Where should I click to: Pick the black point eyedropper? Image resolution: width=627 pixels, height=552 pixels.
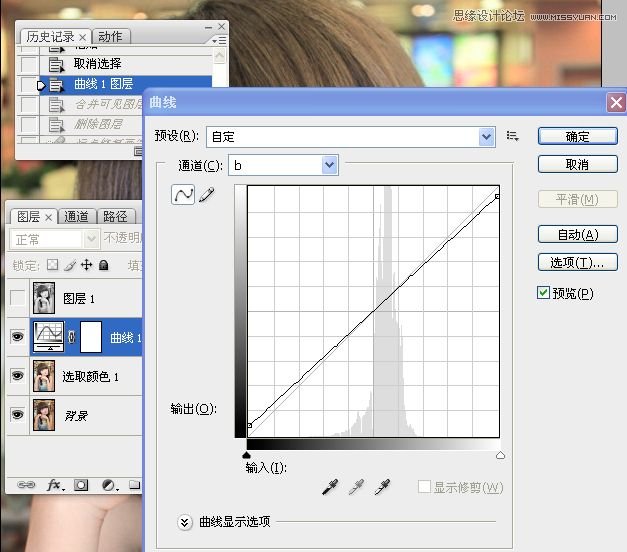[330, 487]
